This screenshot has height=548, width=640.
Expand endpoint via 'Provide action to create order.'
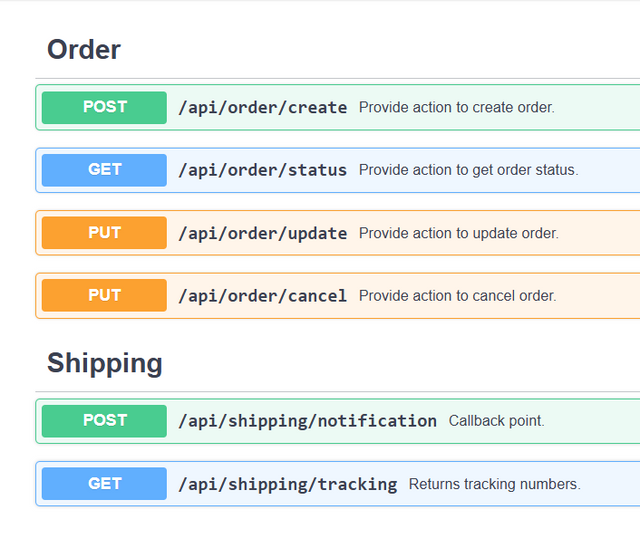click(x=456, y=108)
